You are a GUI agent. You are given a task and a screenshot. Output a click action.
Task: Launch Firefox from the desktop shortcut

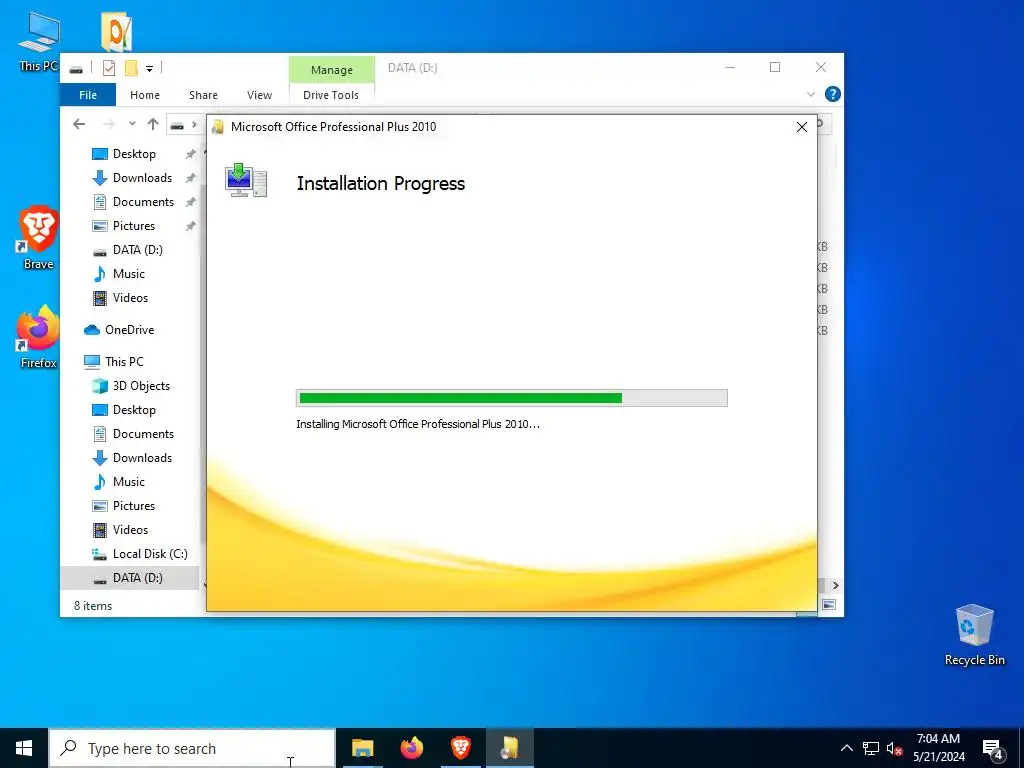pyautogui.click(x=39, y=338)
